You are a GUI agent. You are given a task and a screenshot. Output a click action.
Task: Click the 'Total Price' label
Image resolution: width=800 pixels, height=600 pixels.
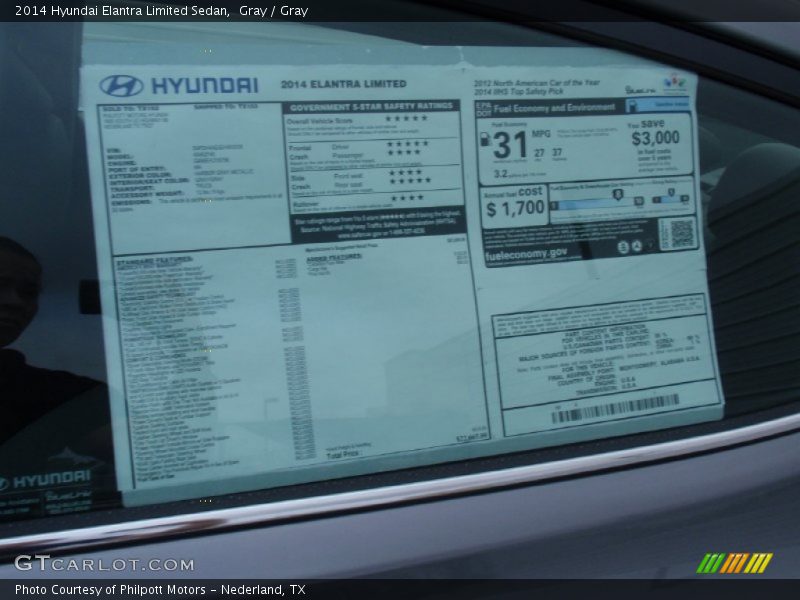343,454
